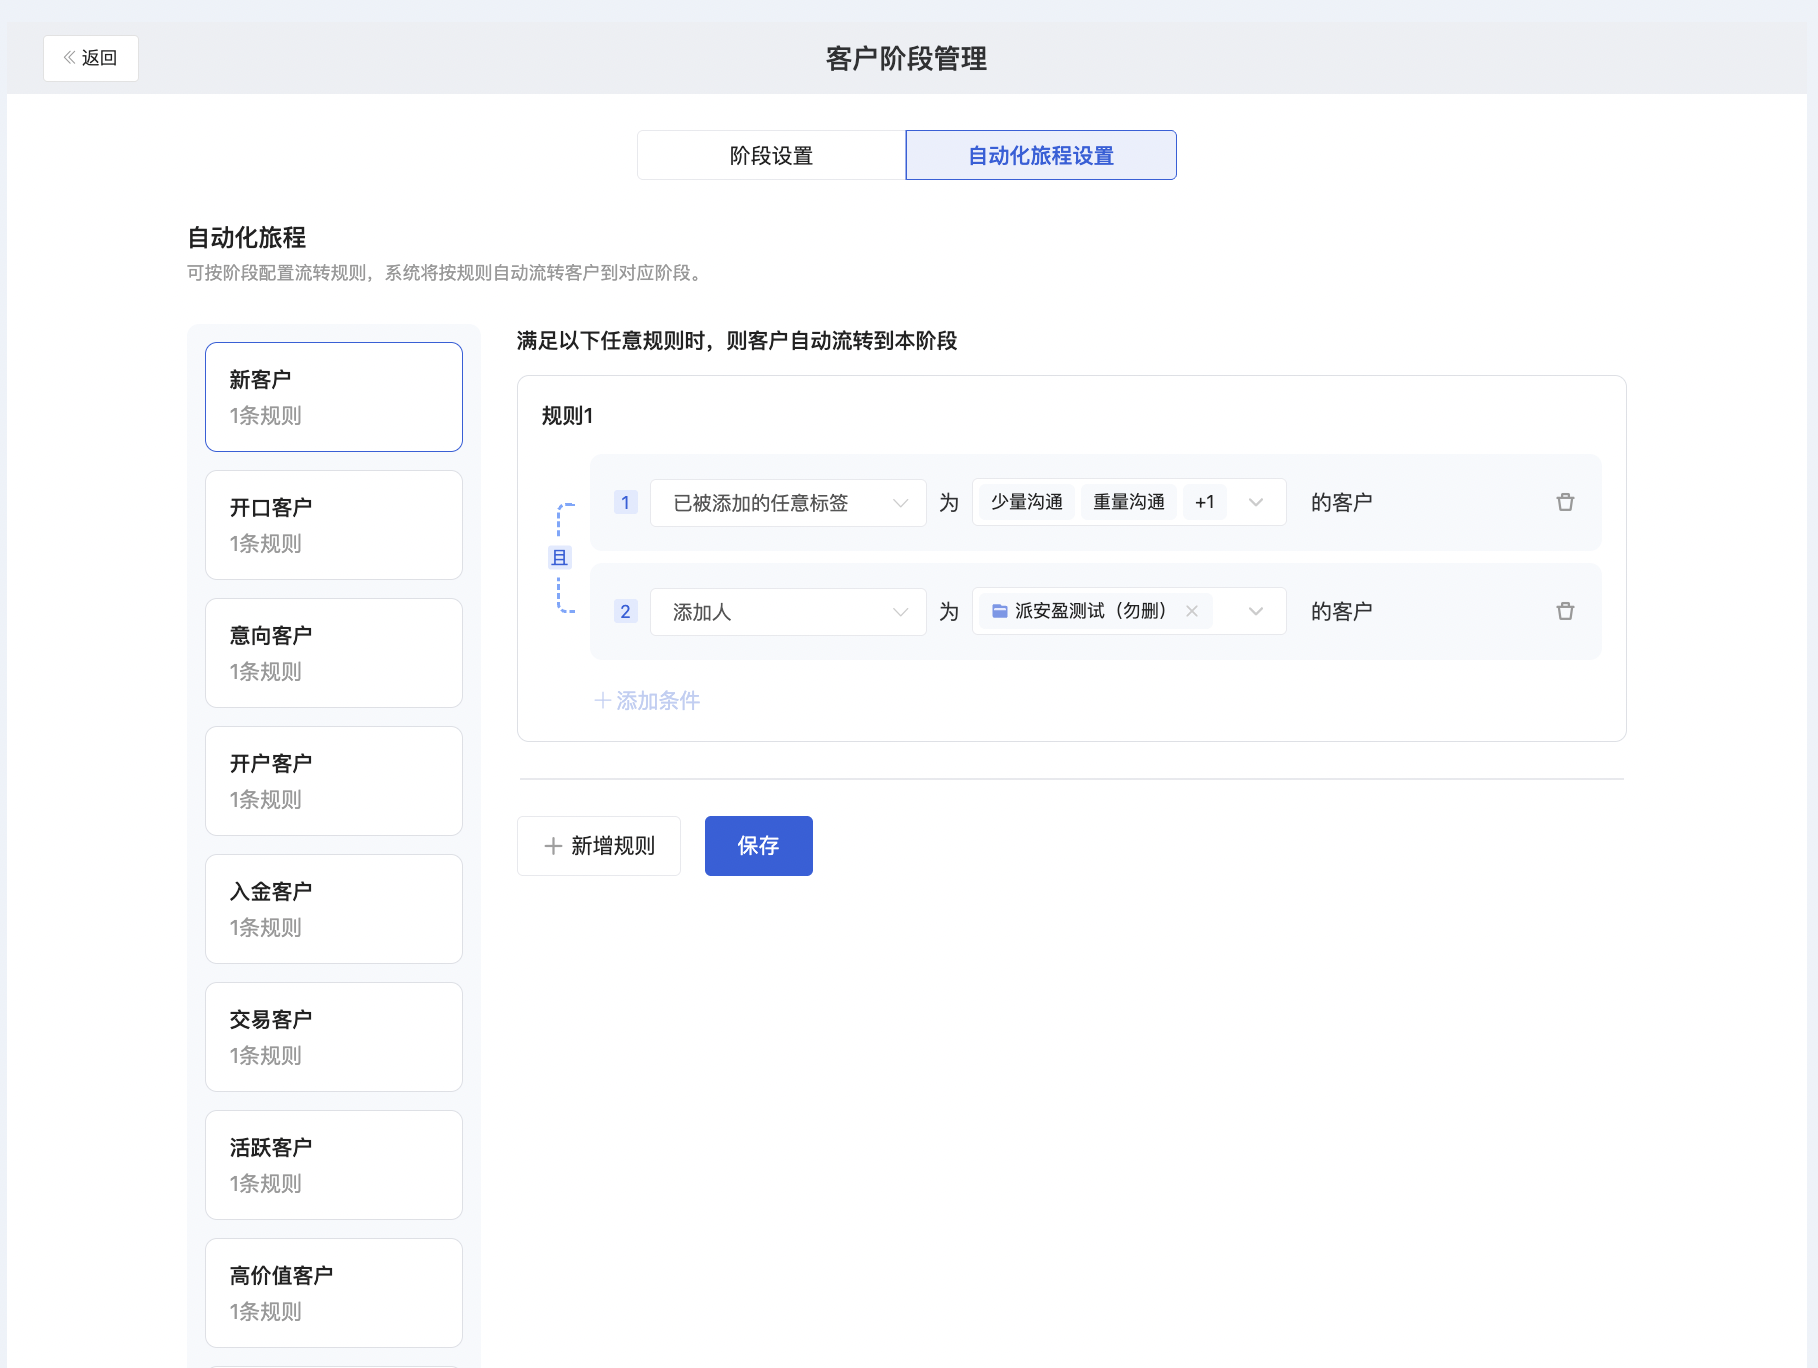1818x1368 pixels.
Task: Select the 开口客户 stage card
Action: coord(334,525)
